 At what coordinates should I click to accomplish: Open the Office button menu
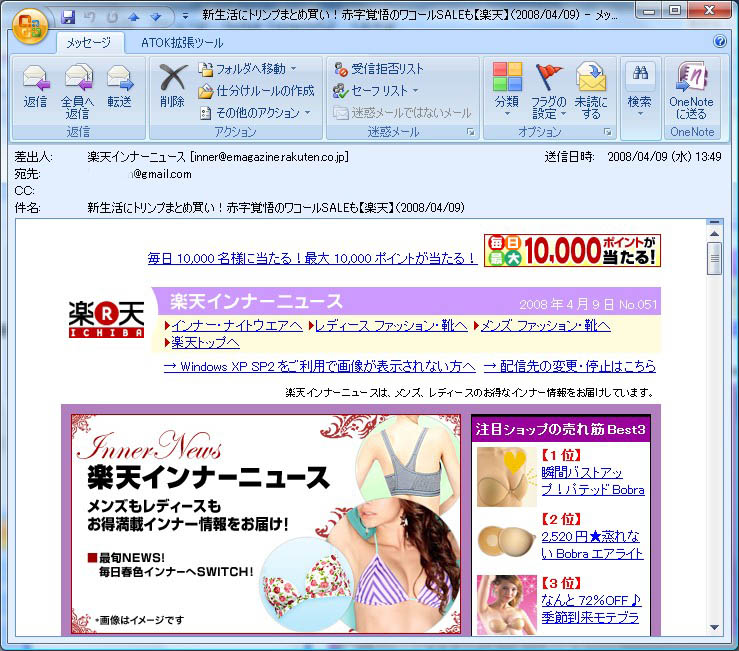(30, 26)
